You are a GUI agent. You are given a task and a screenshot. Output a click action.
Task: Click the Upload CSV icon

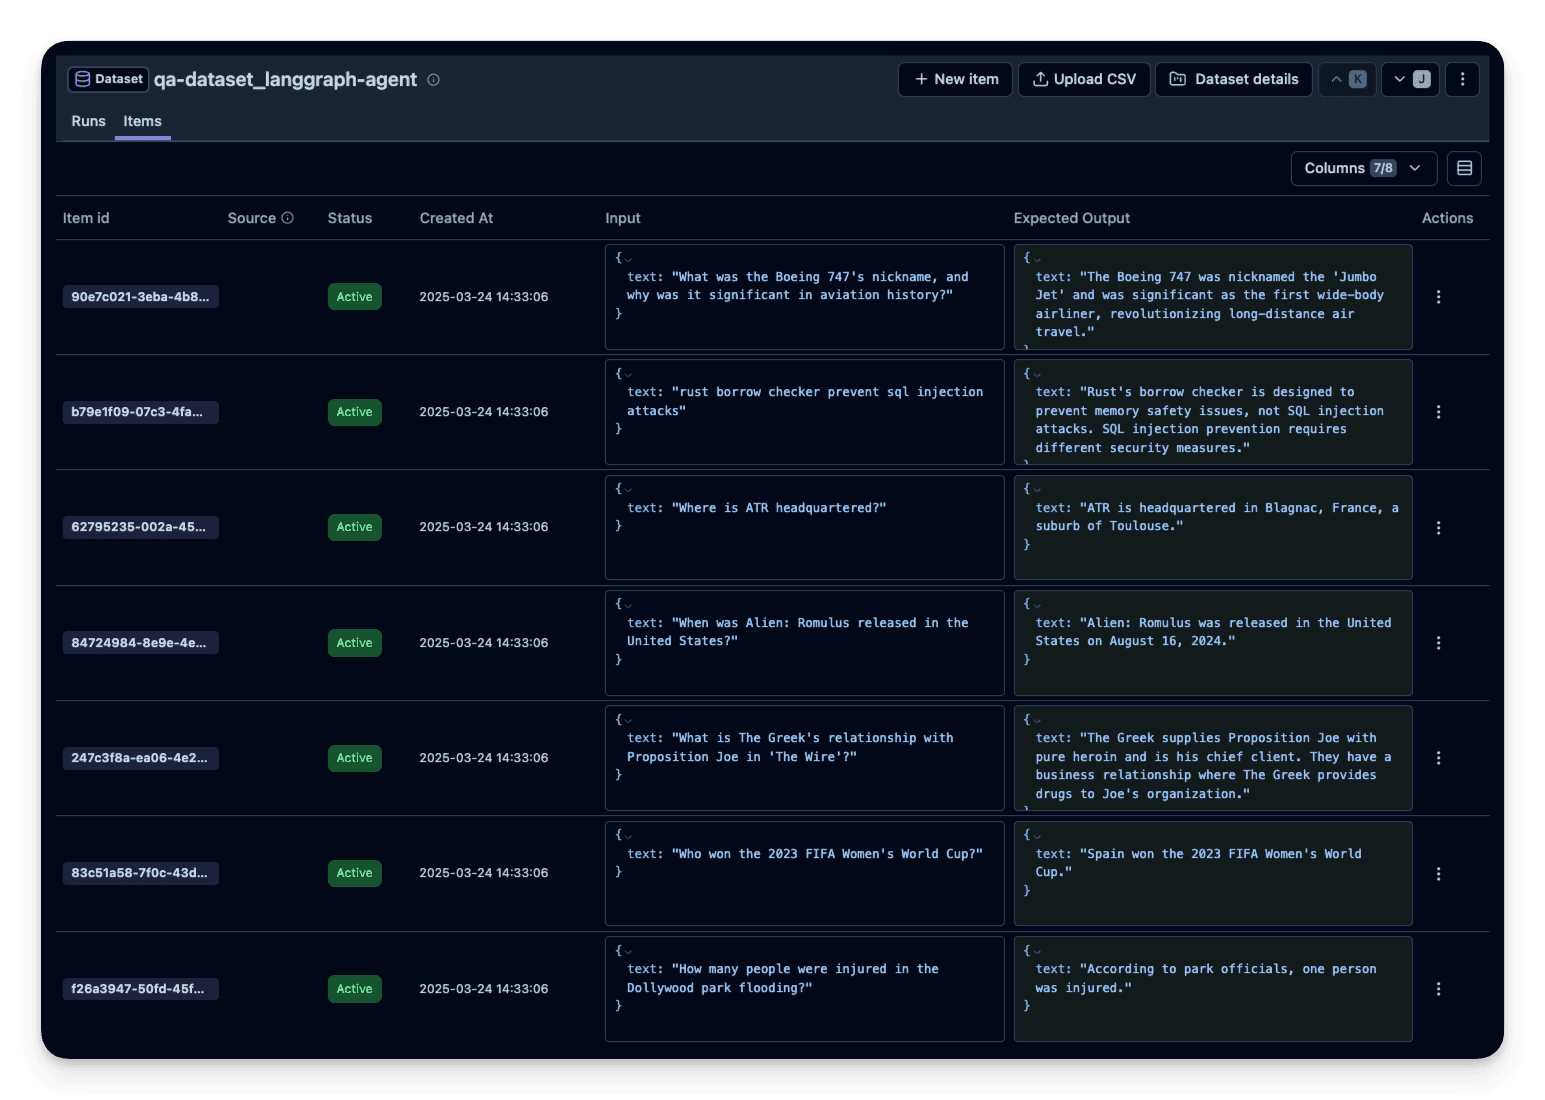click(x=1041, y=79)
